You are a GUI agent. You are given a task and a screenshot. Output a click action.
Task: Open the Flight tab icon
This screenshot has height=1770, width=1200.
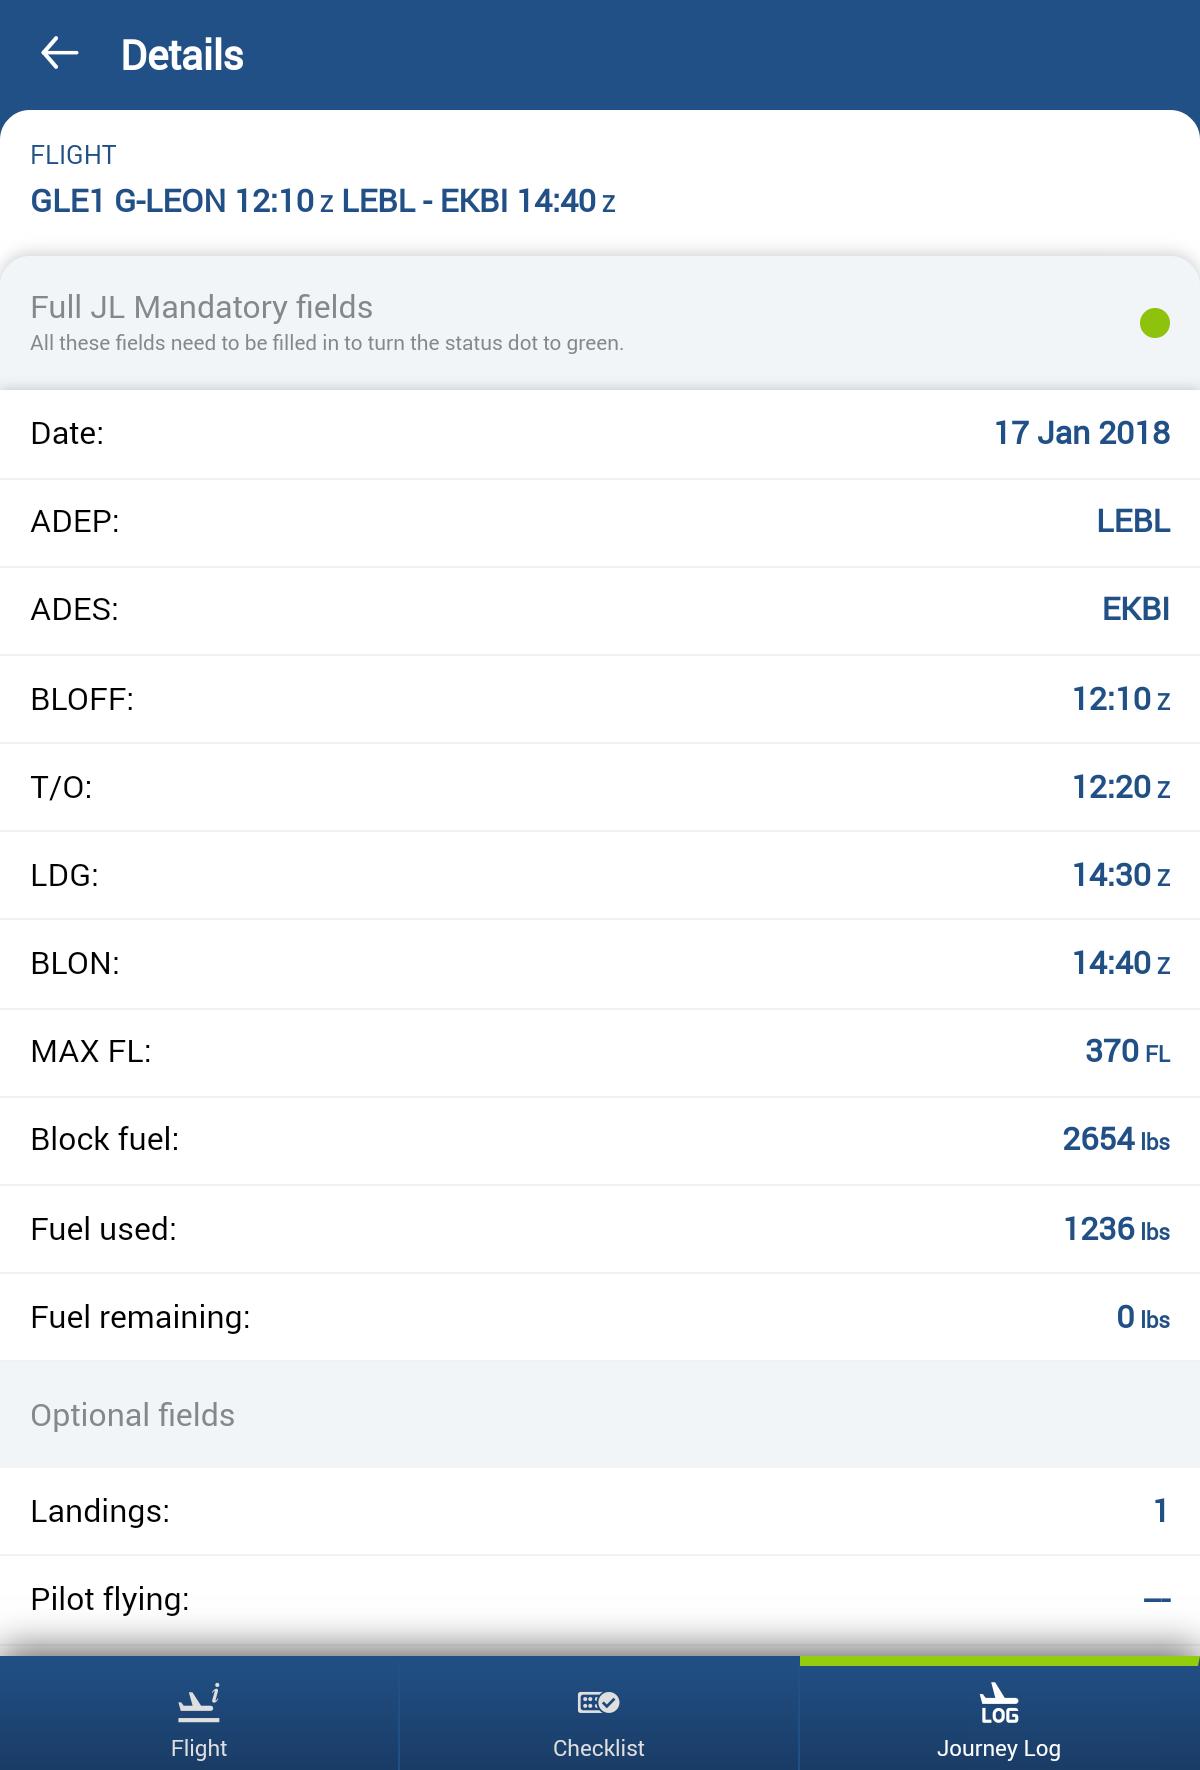(x=199, y=1704)
